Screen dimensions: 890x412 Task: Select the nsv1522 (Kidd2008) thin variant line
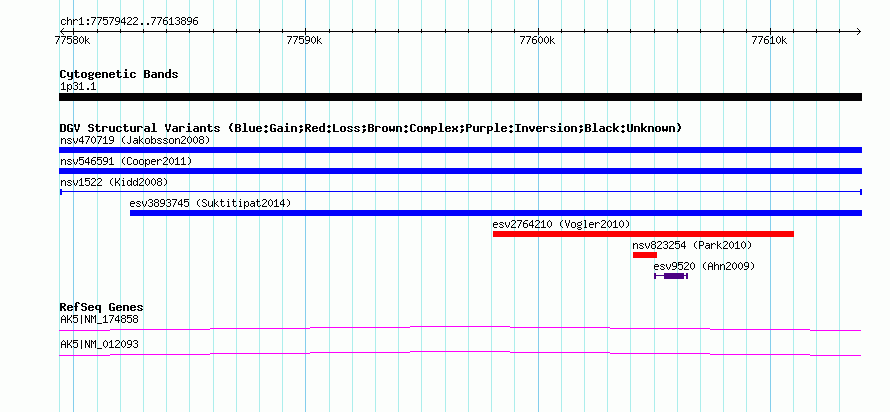pos(460,192)
